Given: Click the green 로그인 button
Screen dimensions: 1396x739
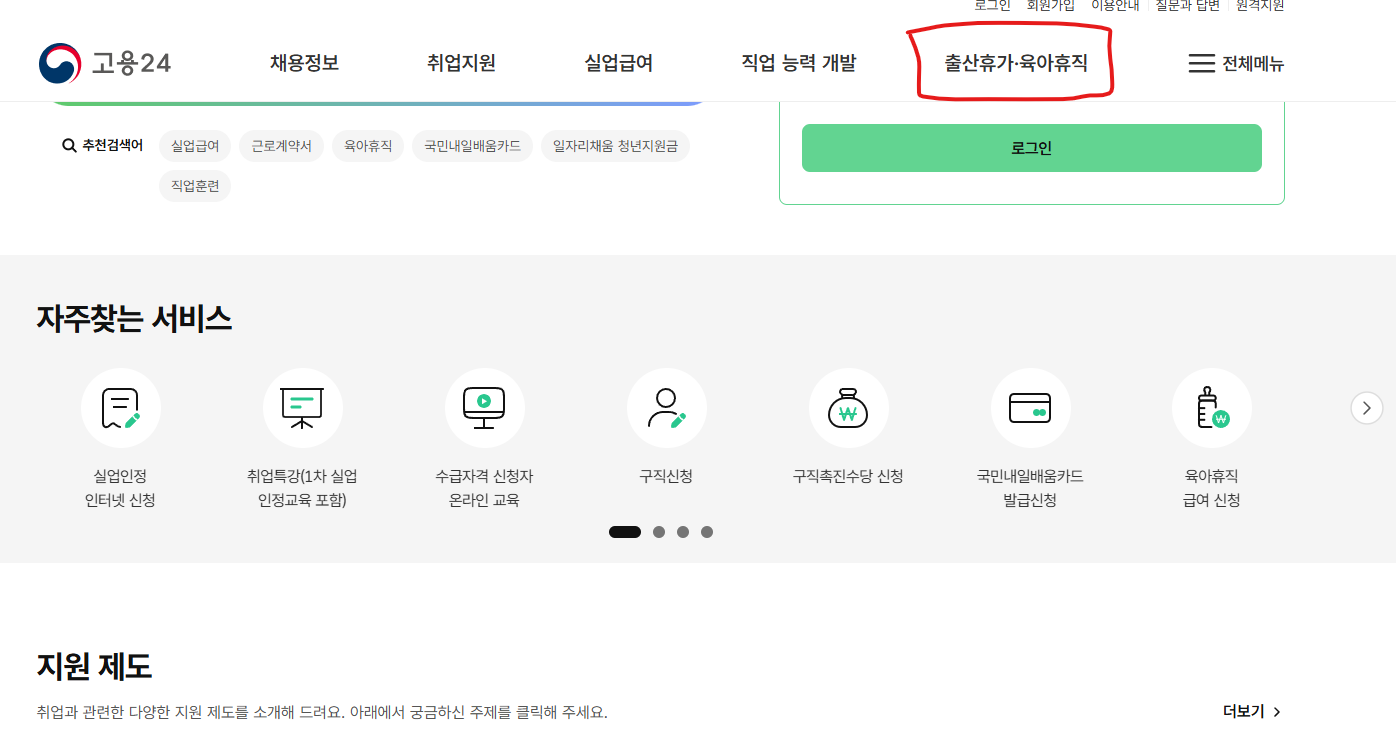Looking at the screenshot, I should coord(1031,147).
